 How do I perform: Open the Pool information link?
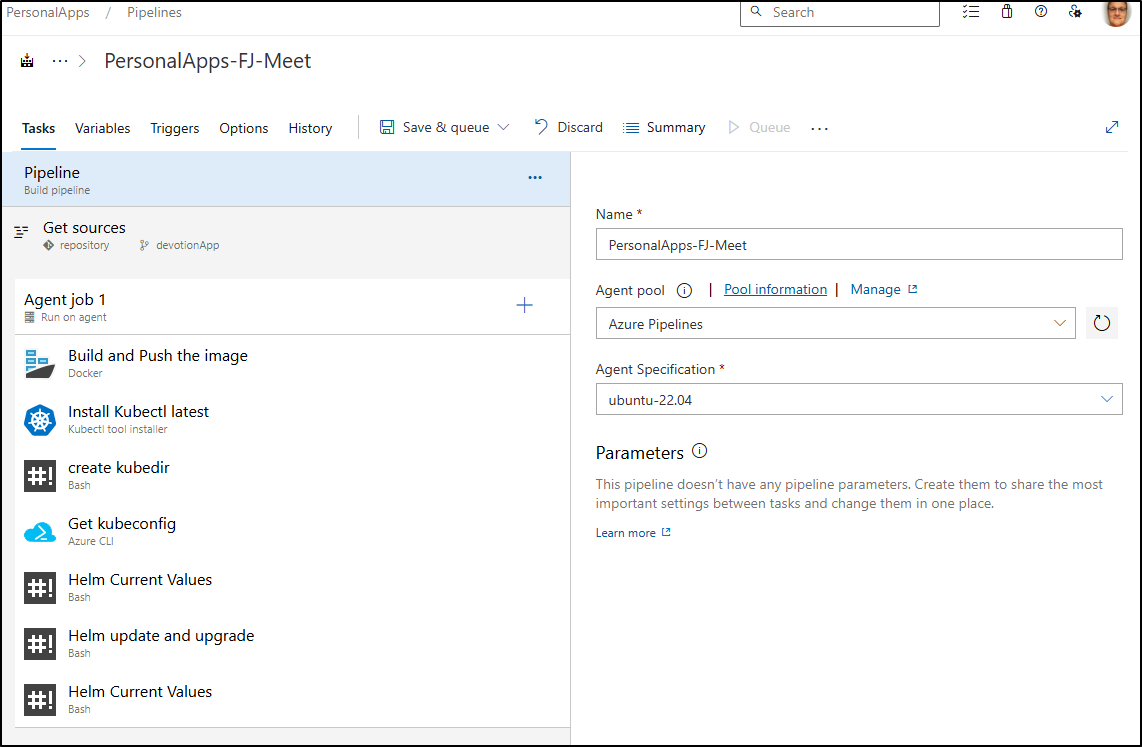pos(776,290)
